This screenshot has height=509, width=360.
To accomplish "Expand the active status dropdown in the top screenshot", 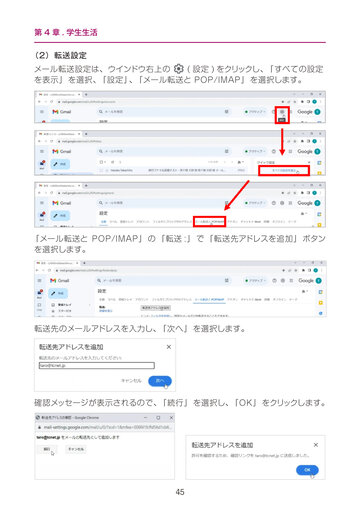I will pos(255,112).
